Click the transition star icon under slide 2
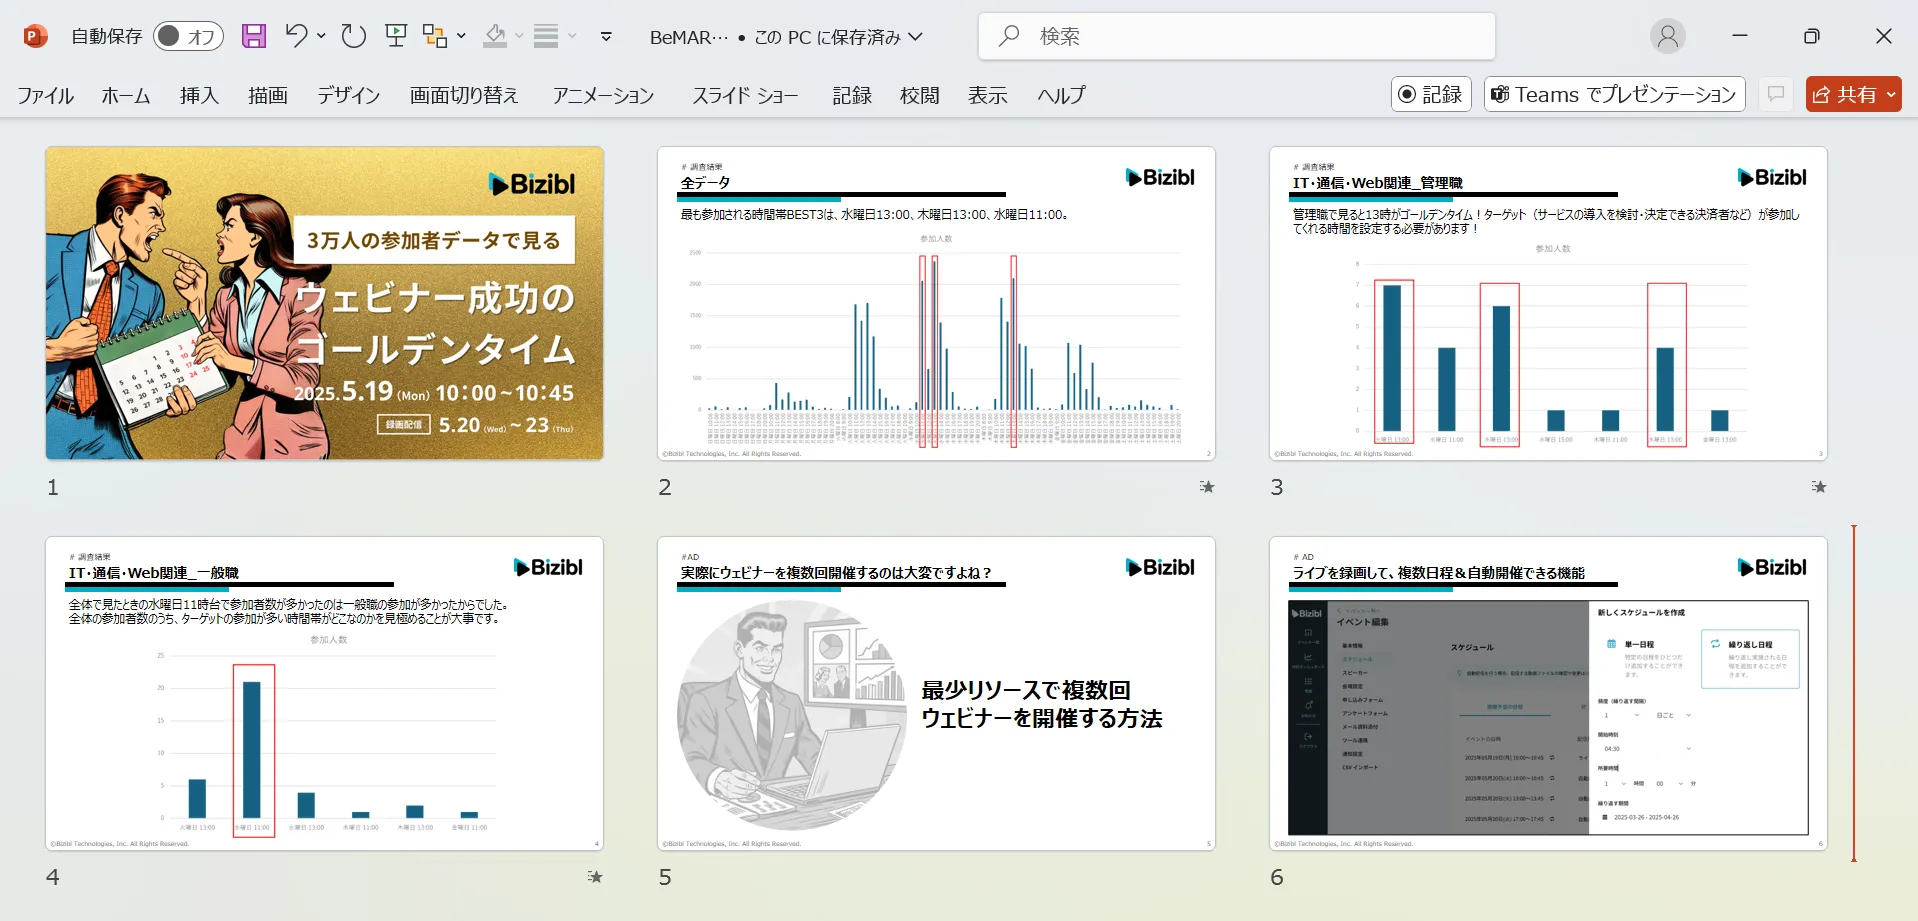The height and width of the screenshot is (921, 1918). (1207, 487)
